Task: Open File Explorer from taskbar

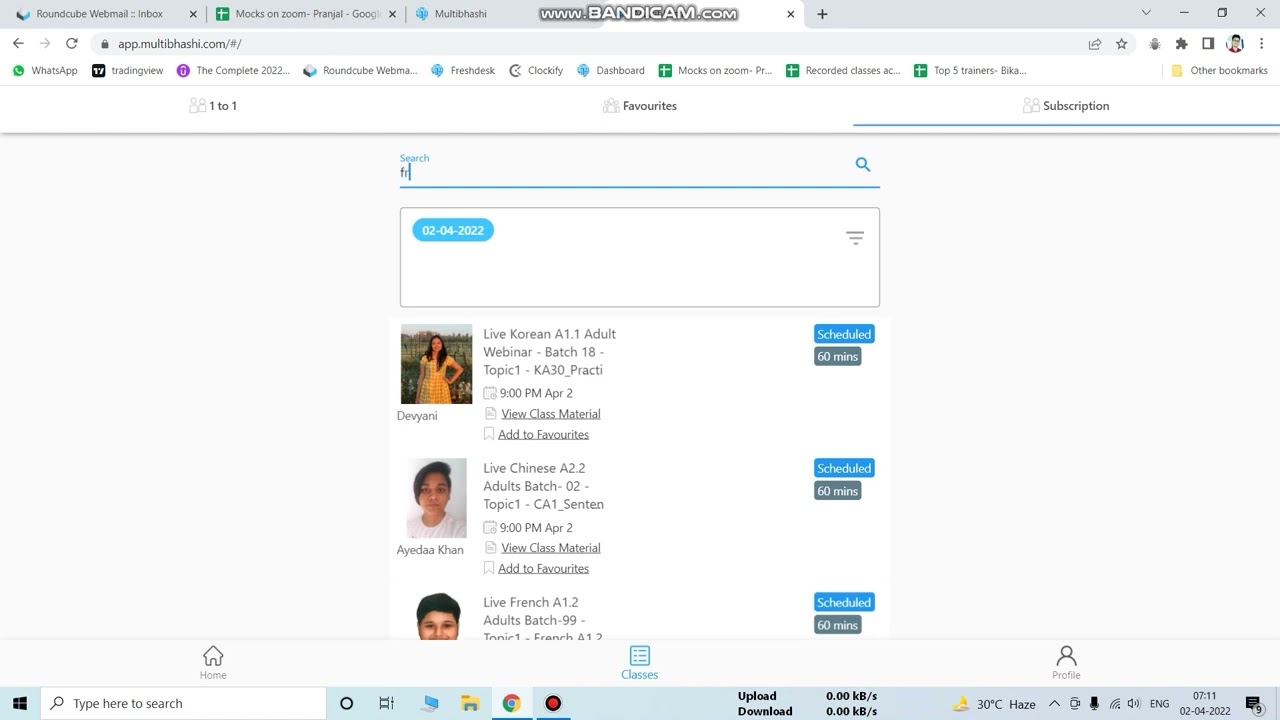Action: pos(470,703)
